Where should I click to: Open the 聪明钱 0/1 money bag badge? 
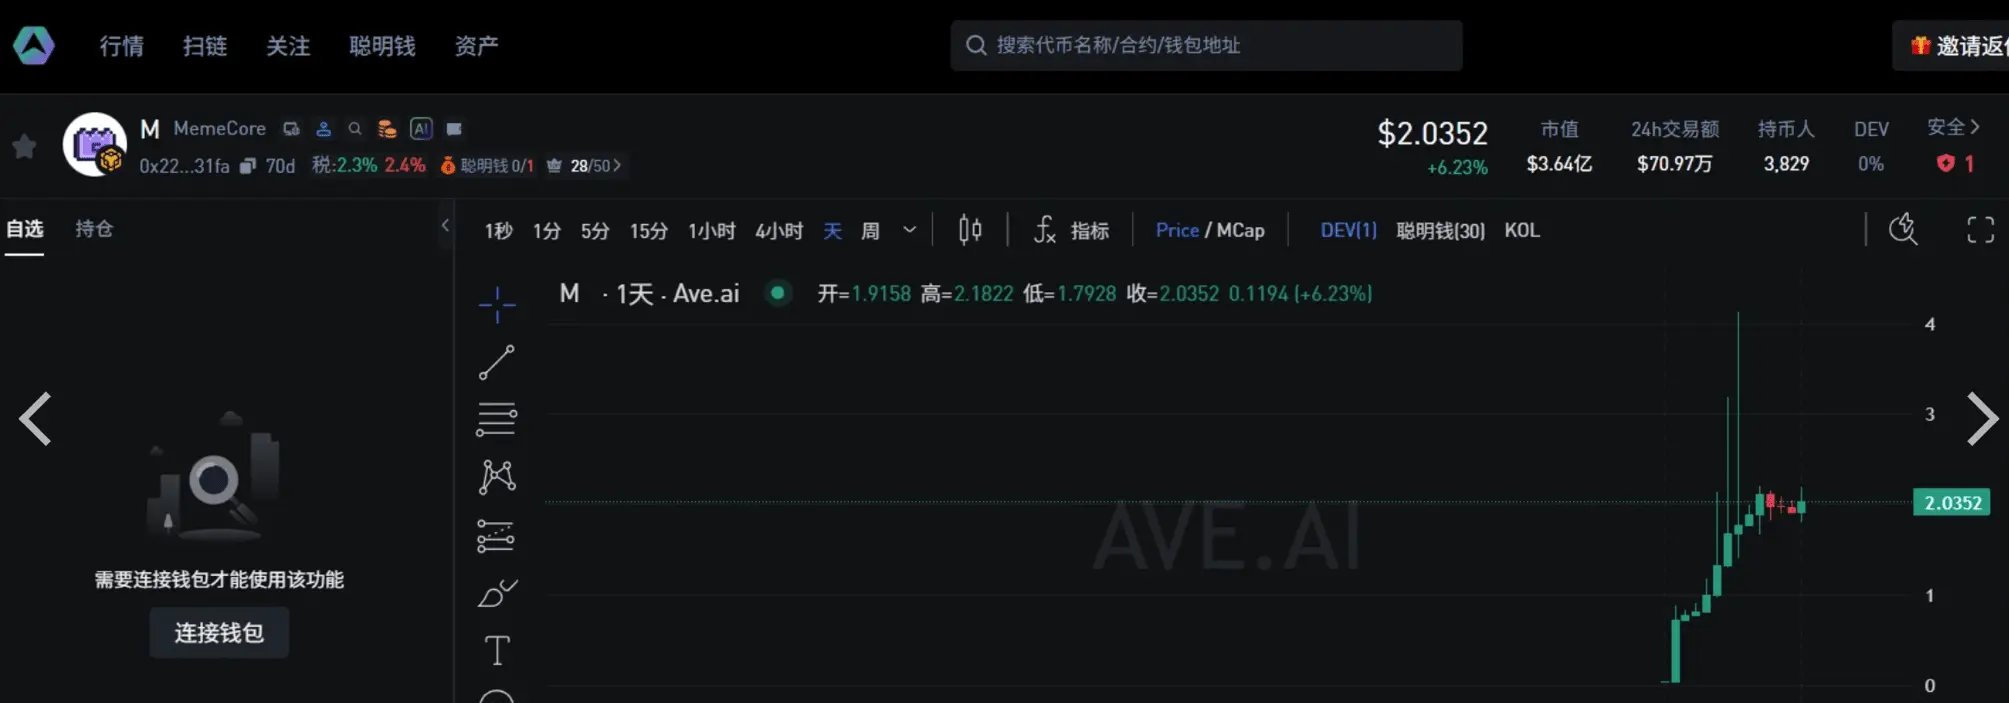(487, 166)
